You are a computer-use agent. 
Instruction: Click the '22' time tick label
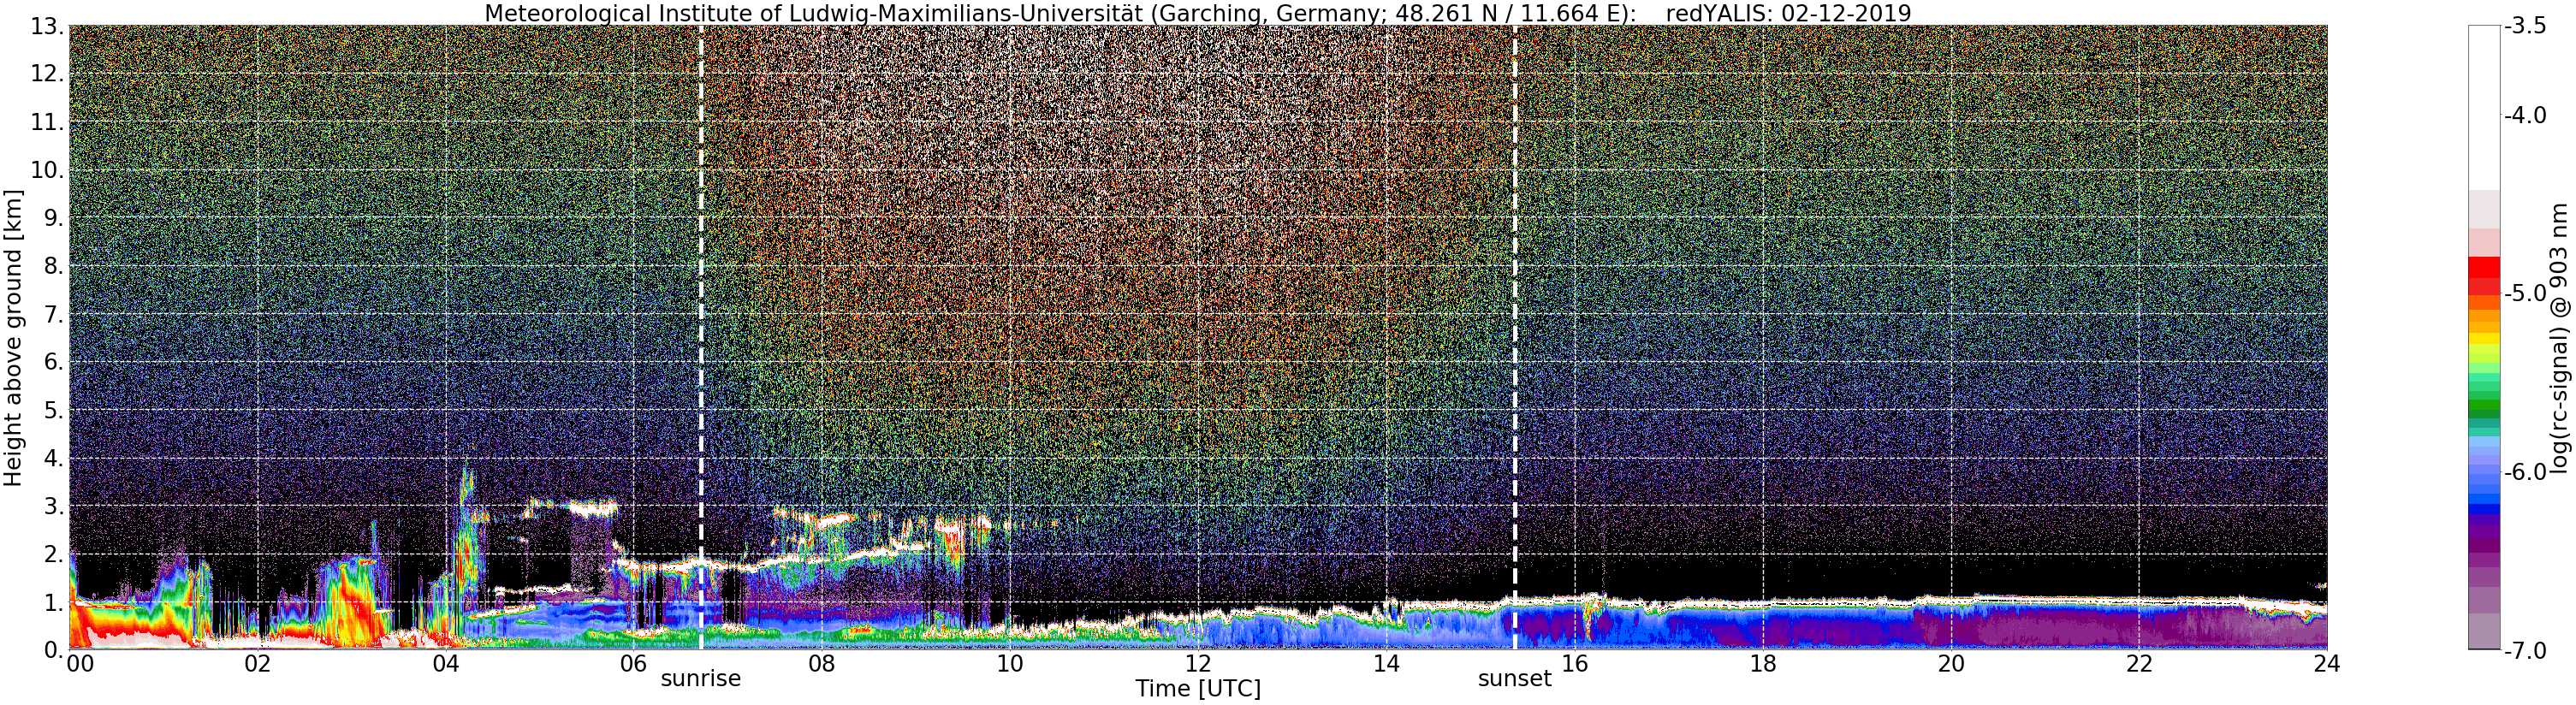(x=2139, y=663)
